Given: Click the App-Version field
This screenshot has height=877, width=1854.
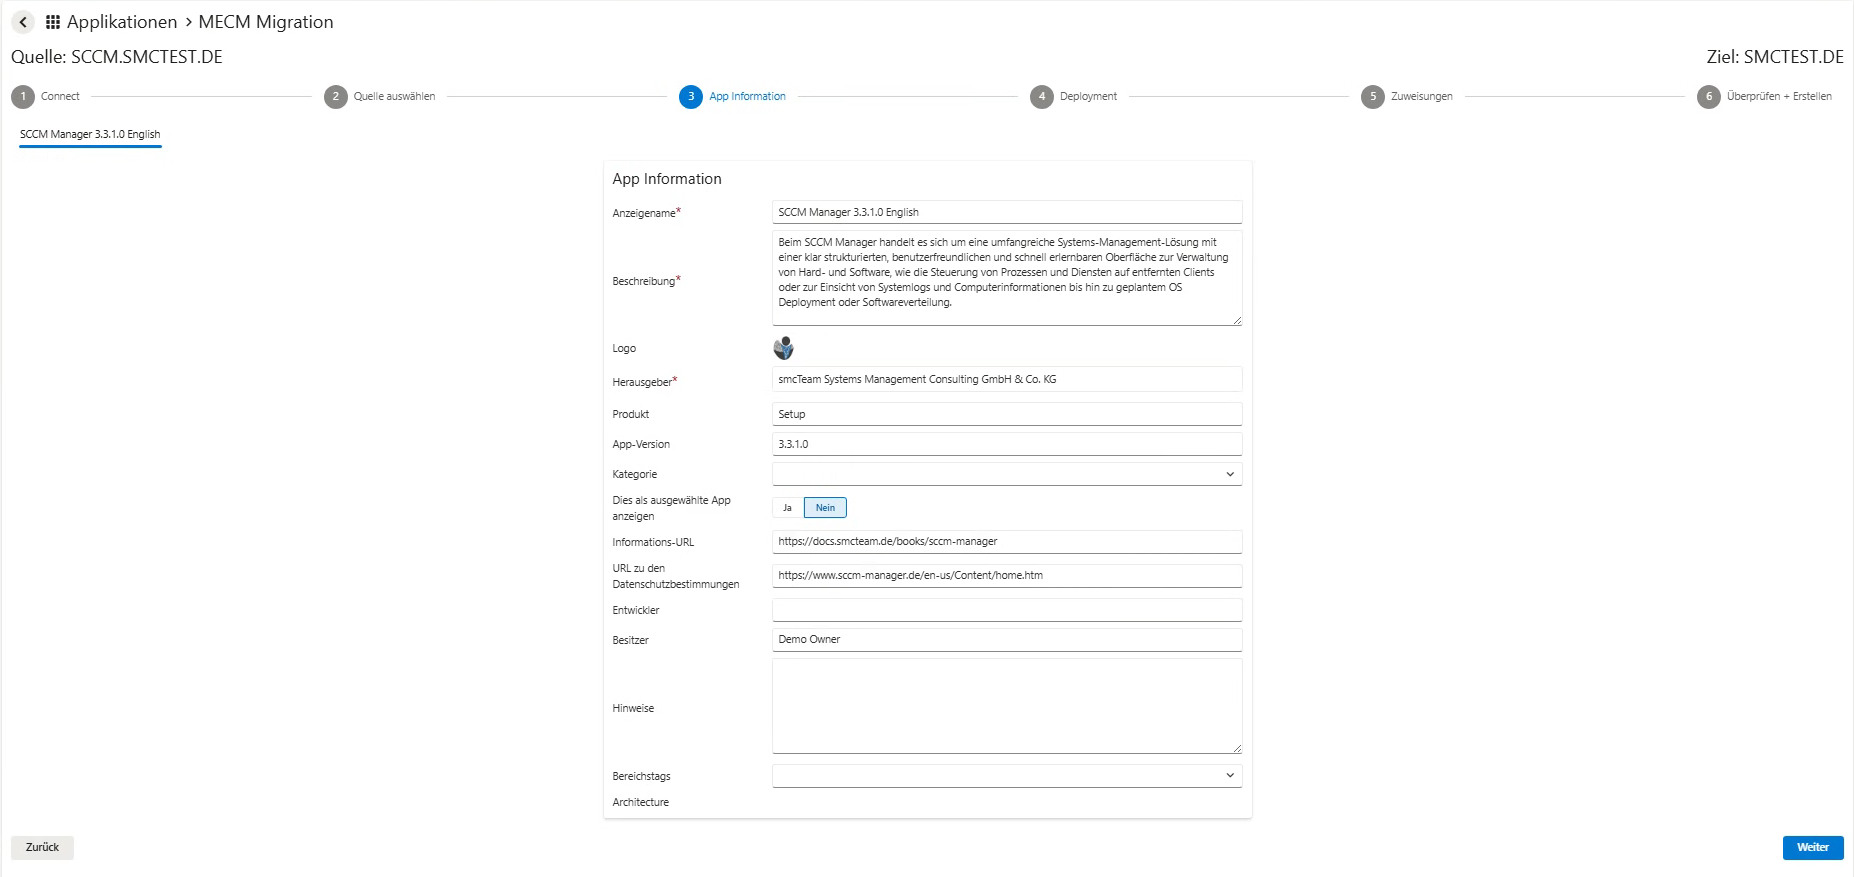Looking at the screenshot, I should coord(1007,444).
